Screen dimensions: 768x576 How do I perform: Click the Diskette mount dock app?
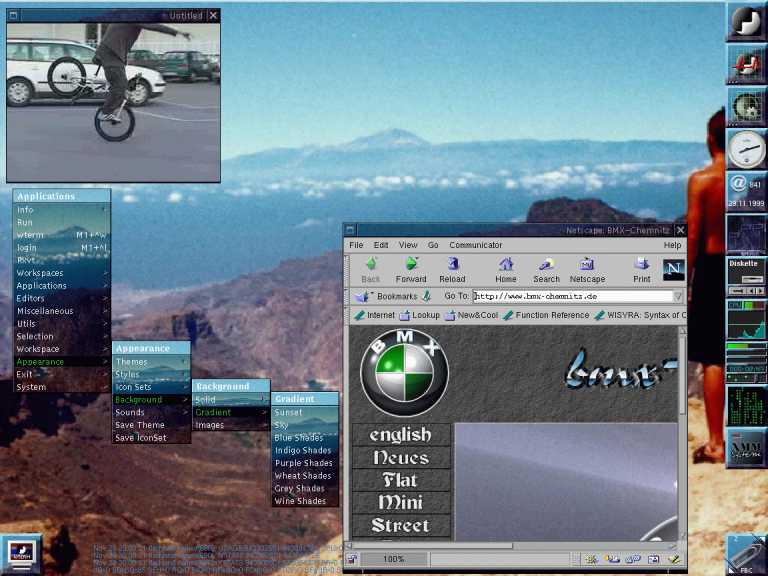coord(746,277)
